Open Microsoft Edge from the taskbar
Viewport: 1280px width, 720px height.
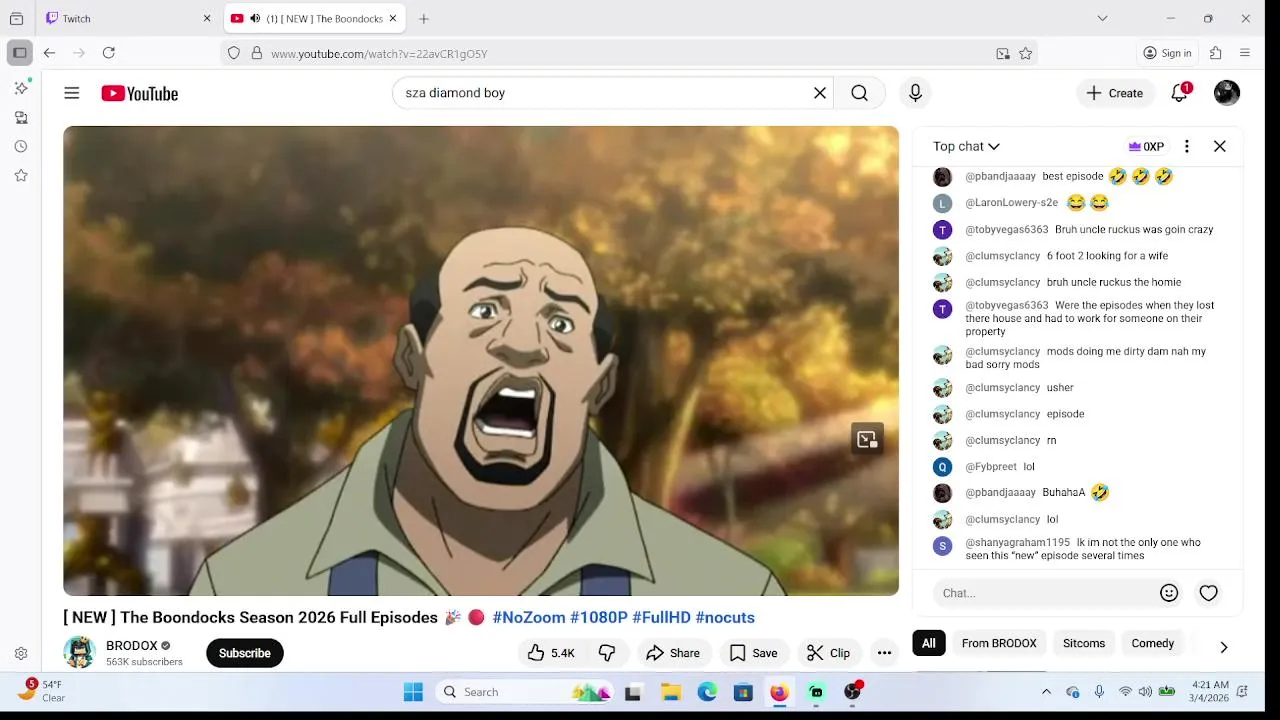(707, 692)
